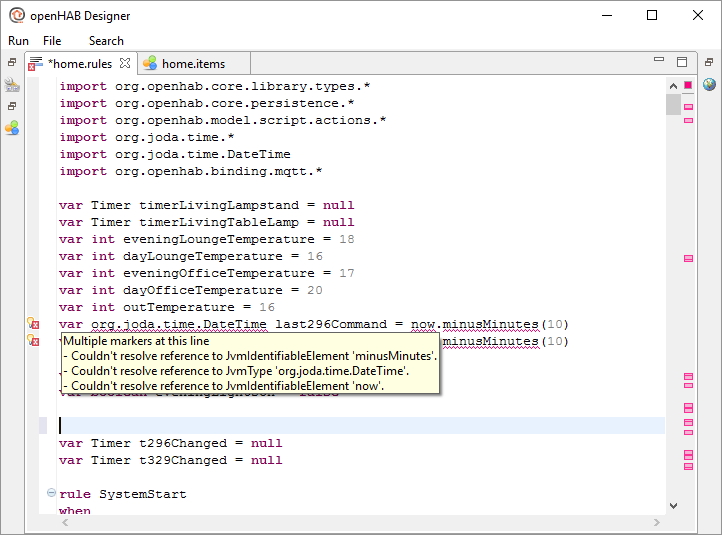The height and width of the screenshot is (535, 722).
Task: Jump to first overview ruler error marker
Action: tap(688, 107)
